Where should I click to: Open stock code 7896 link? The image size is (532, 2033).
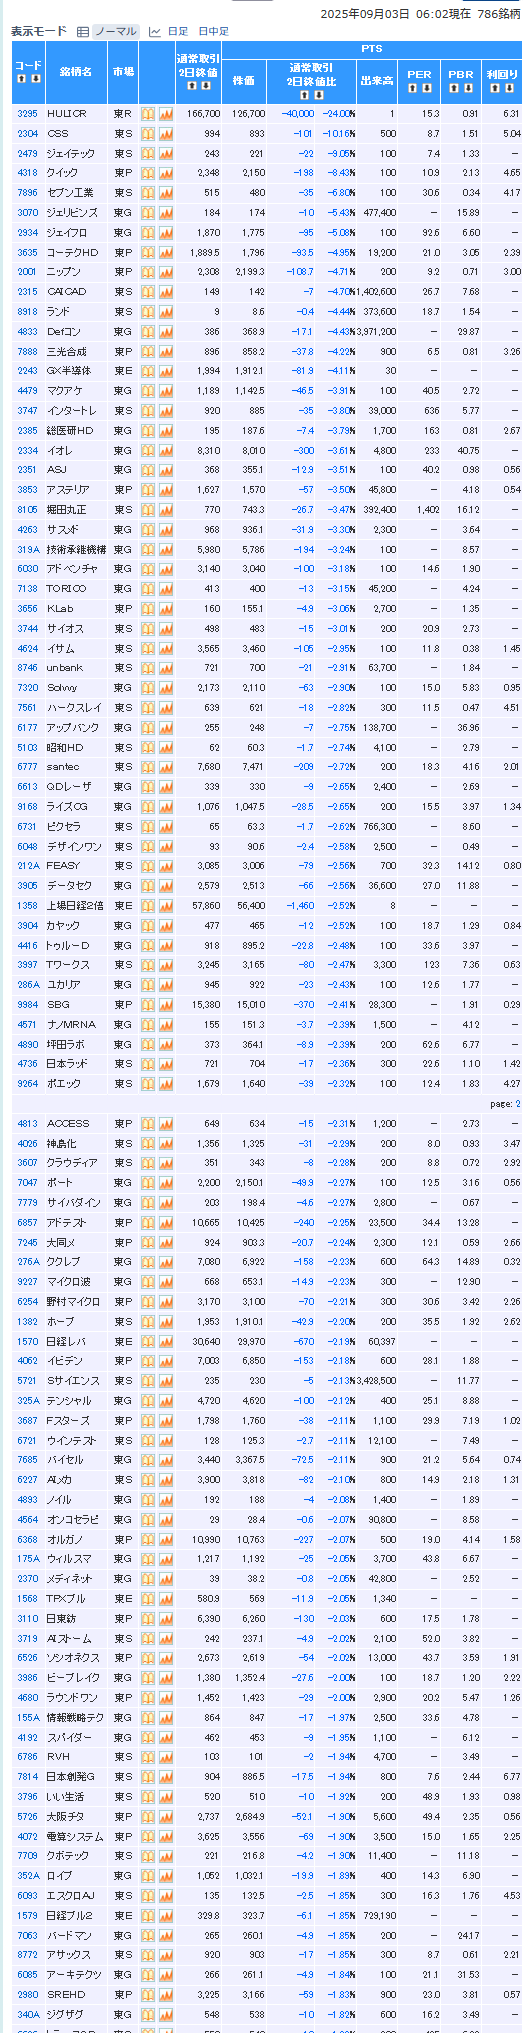(x=28, y=193)
